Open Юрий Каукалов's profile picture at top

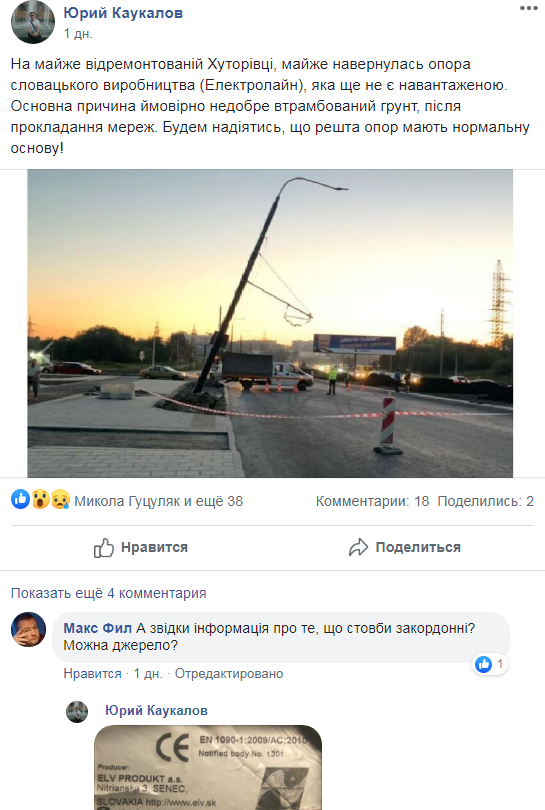click(33, 22)
